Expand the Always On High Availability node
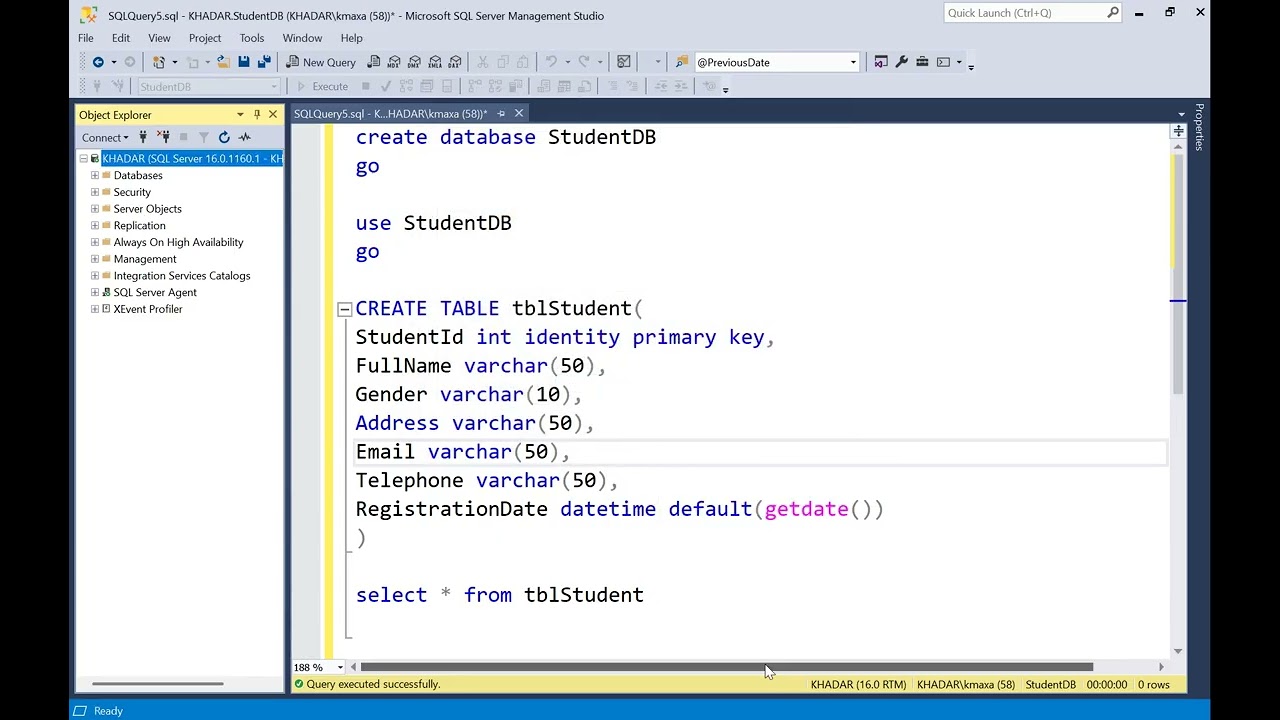The width and height of the screenshot is (1280, 720). tap(95, 242)
